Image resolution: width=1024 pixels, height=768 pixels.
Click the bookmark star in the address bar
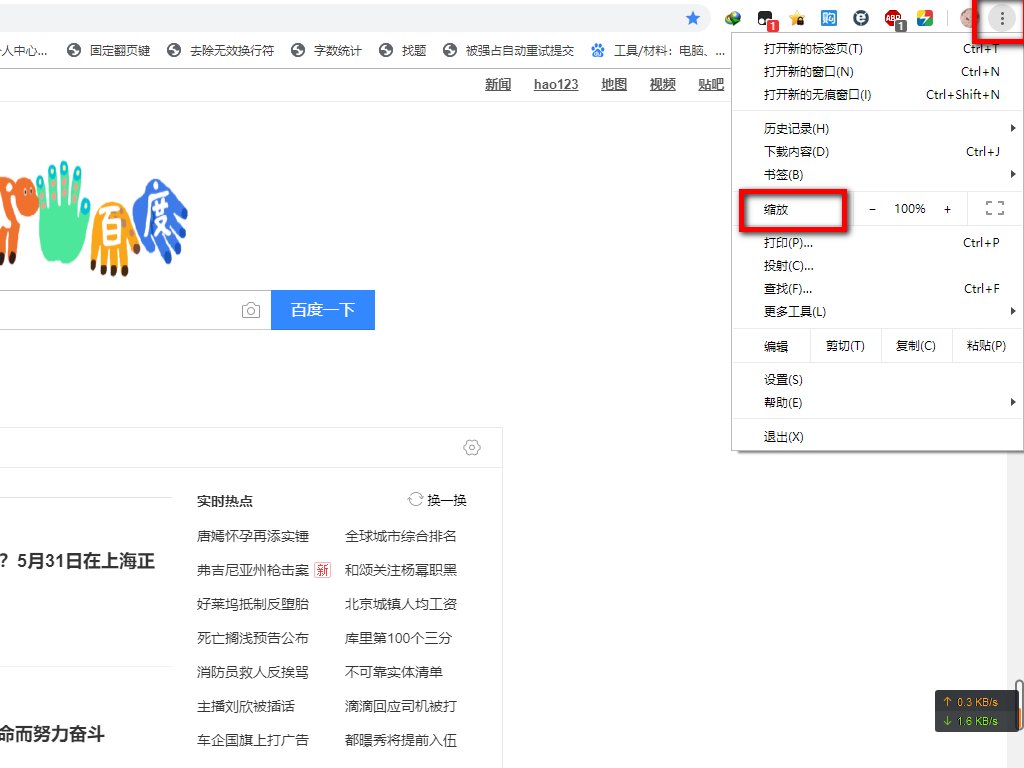[694, 18]
